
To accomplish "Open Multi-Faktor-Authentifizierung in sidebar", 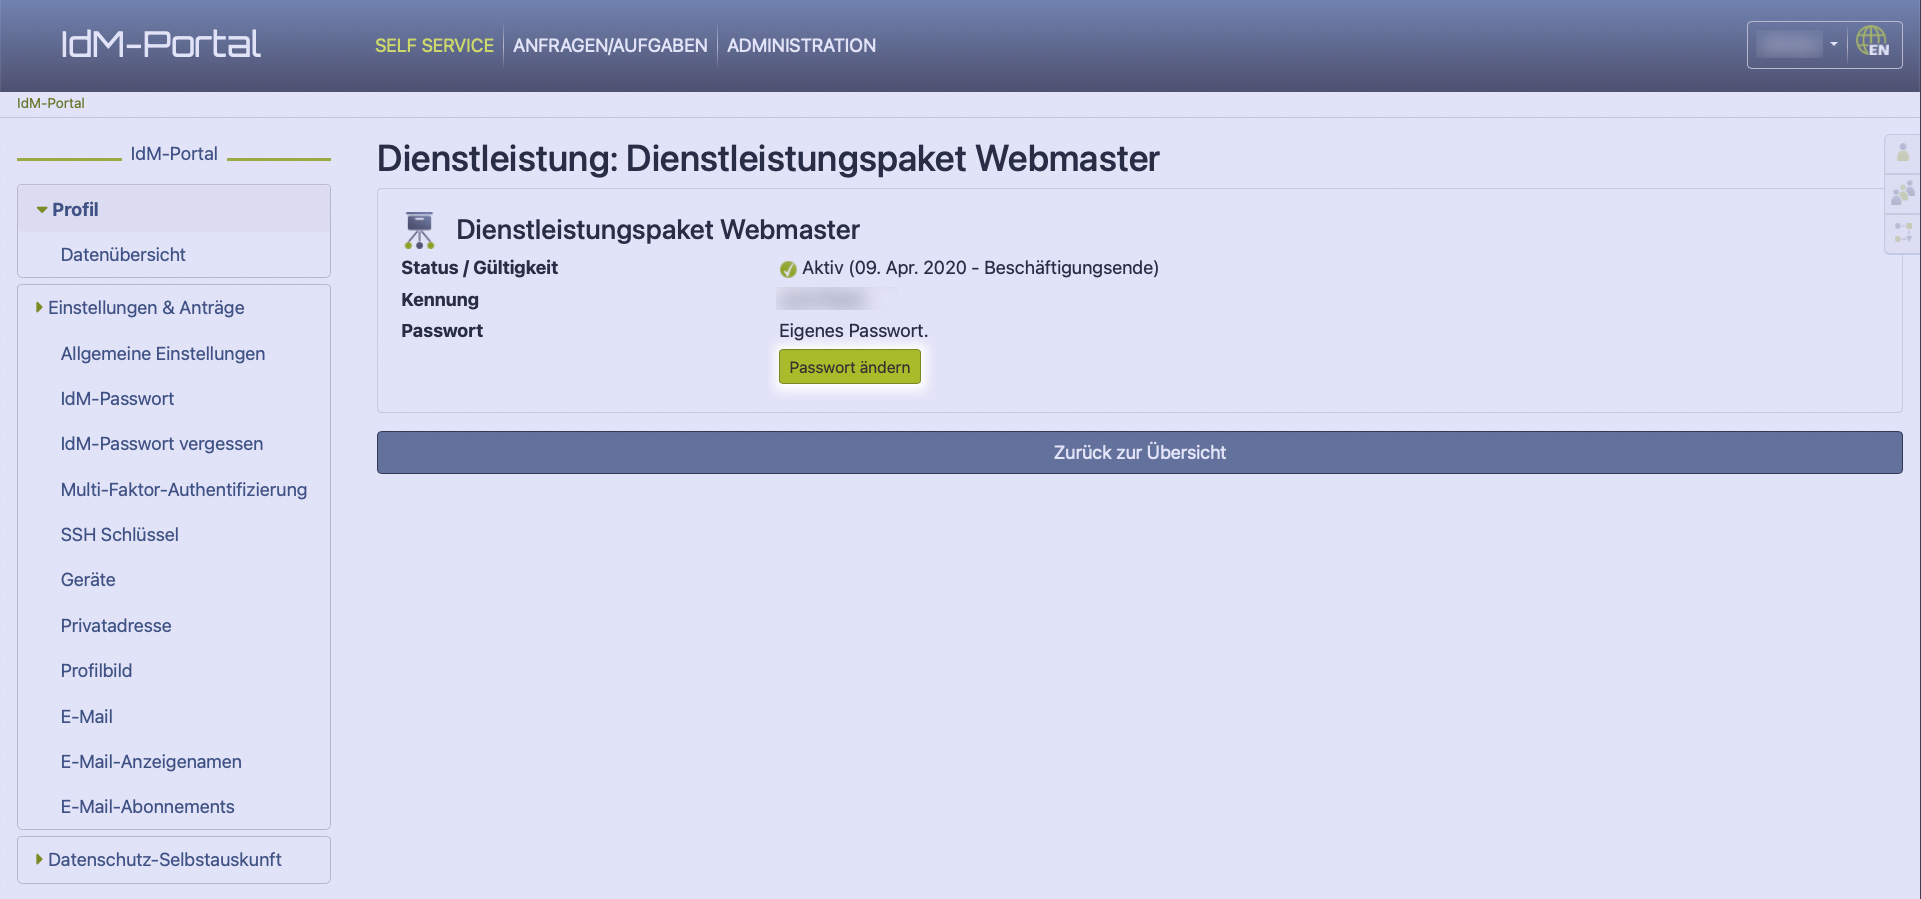I will click(x=184, y=490).
